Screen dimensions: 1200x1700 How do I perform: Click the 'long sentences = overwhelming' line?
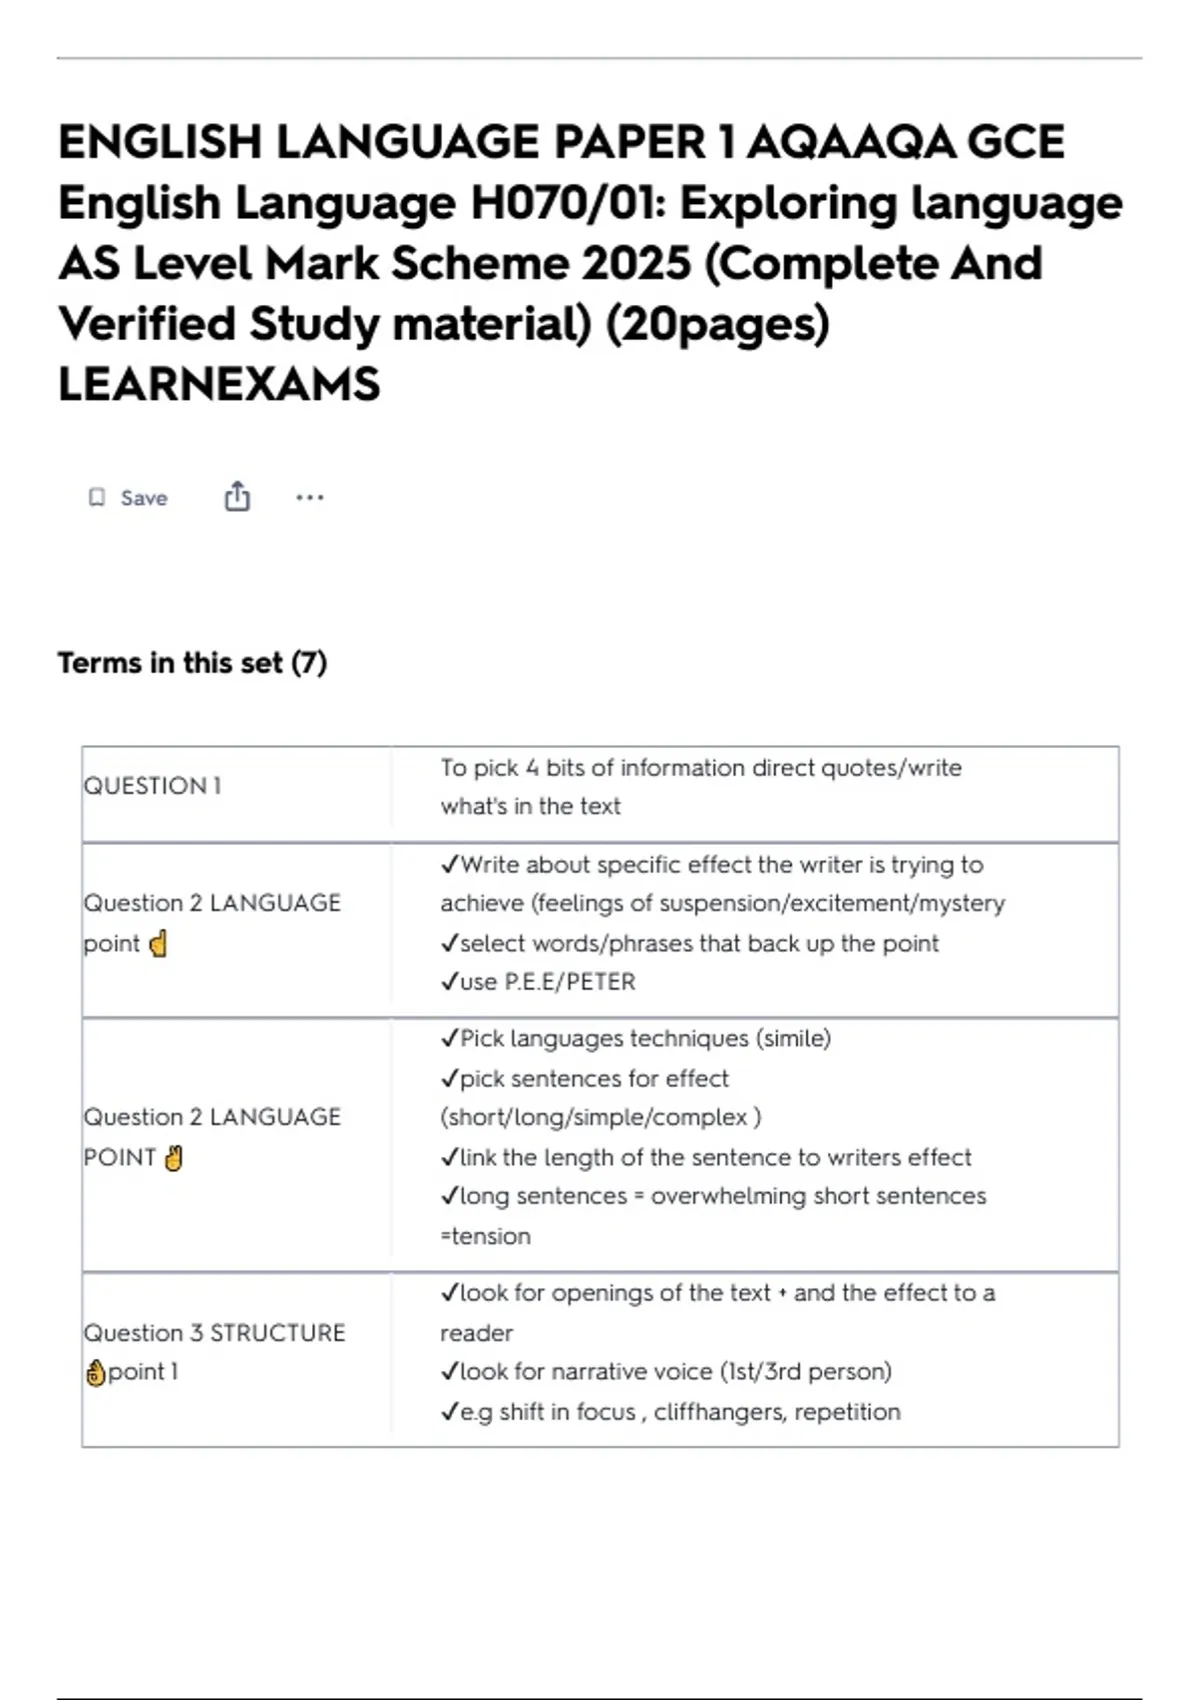(722, 1196)
